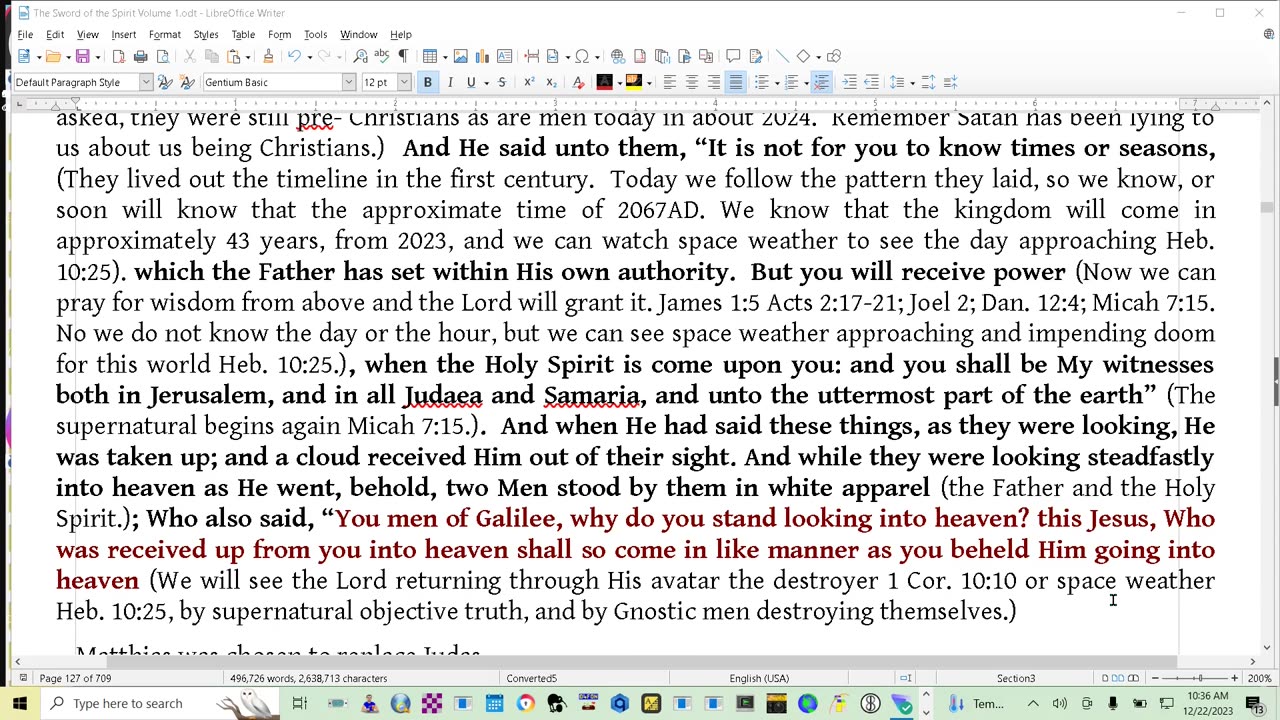Toggle Bold formatting
The height and width of the screenshot is (720, 1280).
(x=427, y=82)
